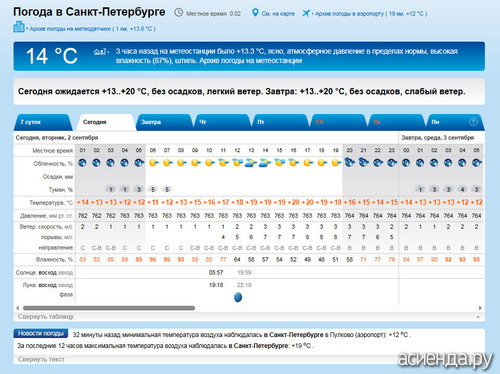Viewport: 500px width, 374px height.
Task: Switch to the Завтра tab
Action: pos(163,122)
